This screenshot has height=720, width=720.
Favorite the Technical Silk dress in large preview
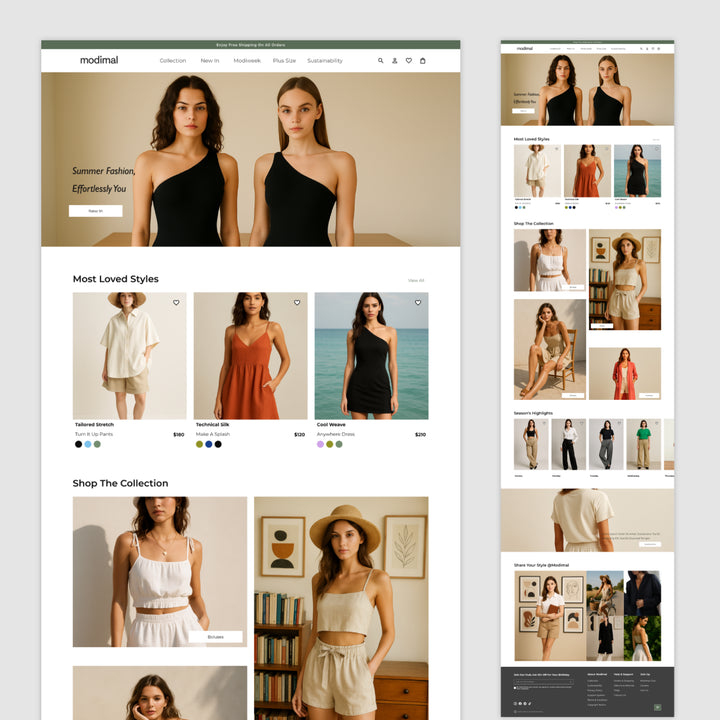[x=297, y=302]
